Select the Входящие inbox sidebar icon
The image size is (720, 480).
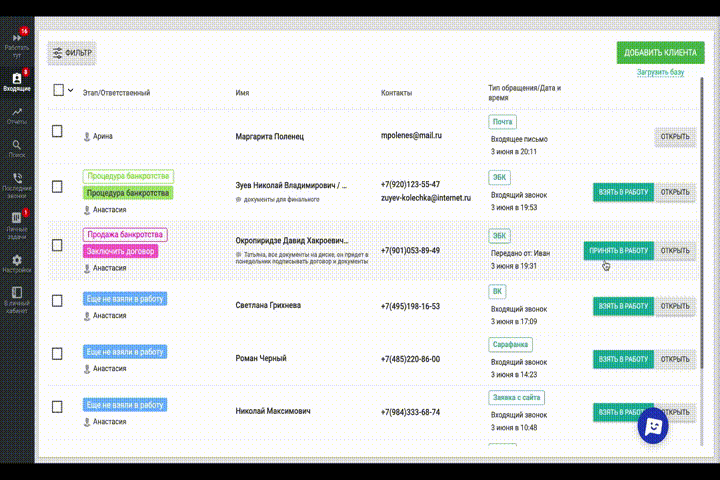point(17,81)
